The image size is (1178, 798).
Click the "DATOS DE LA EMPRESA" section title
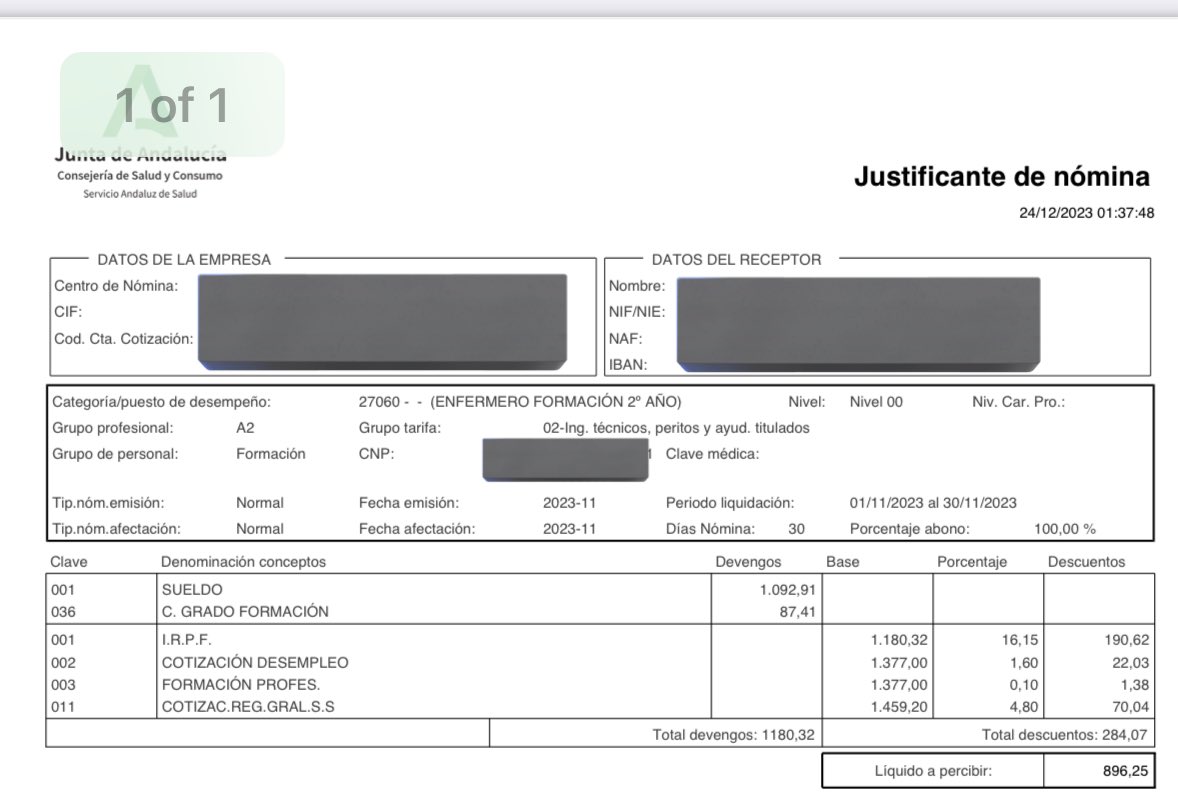point(184,259)
